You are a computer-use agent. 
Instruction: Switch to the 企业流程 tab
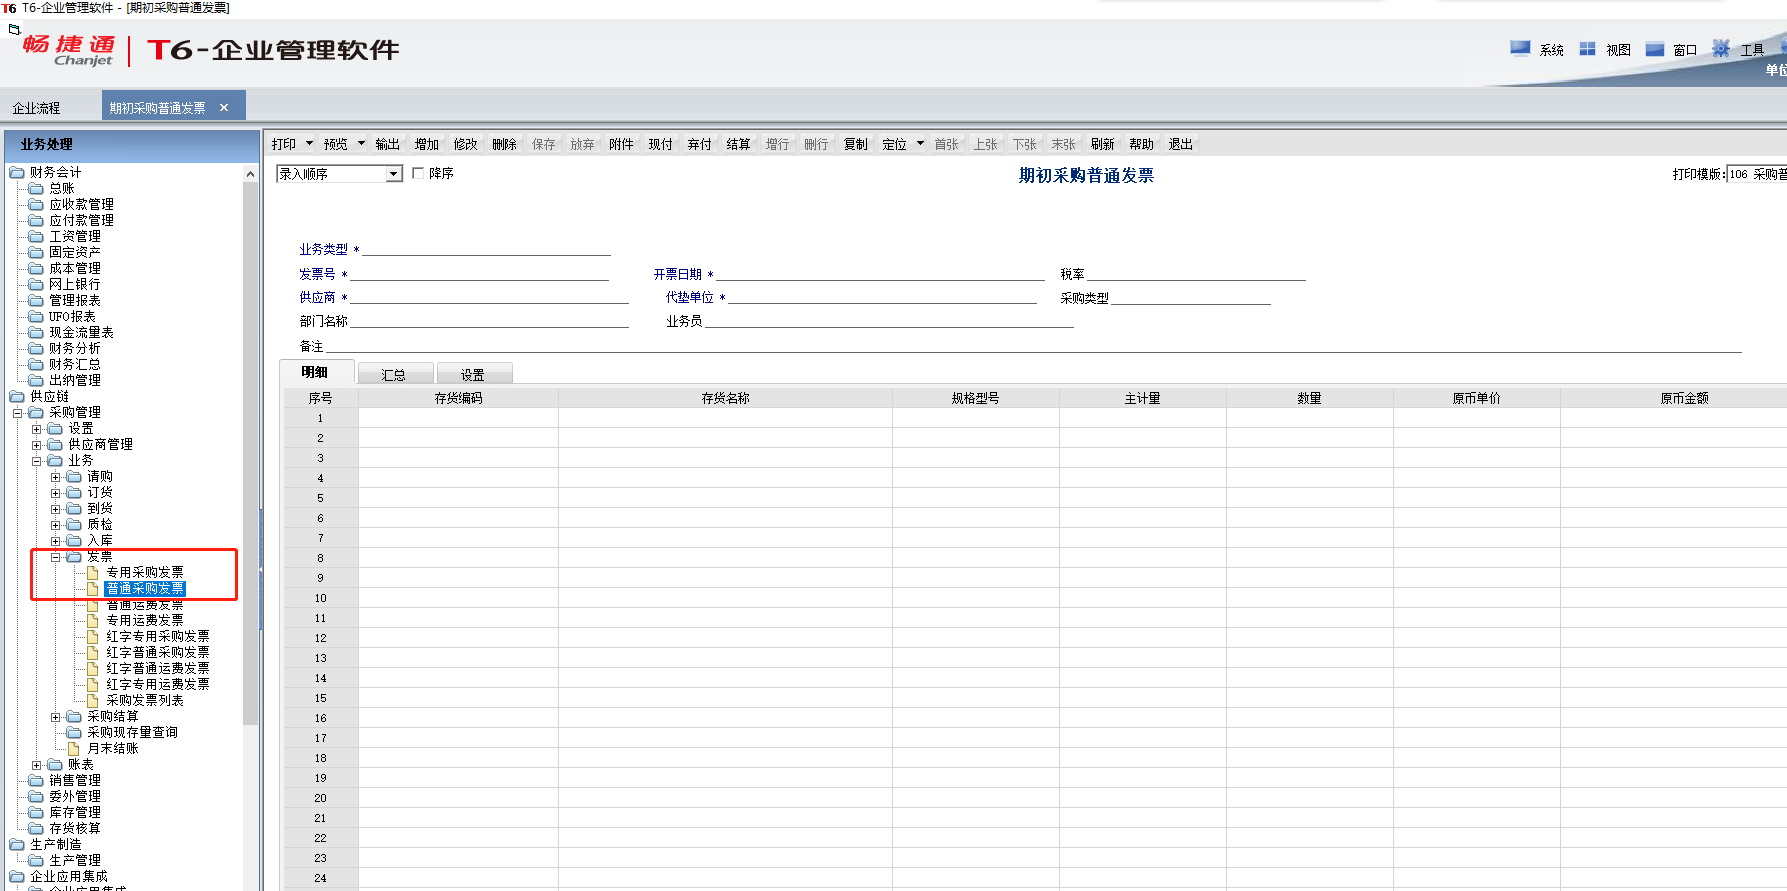point(37,108)
